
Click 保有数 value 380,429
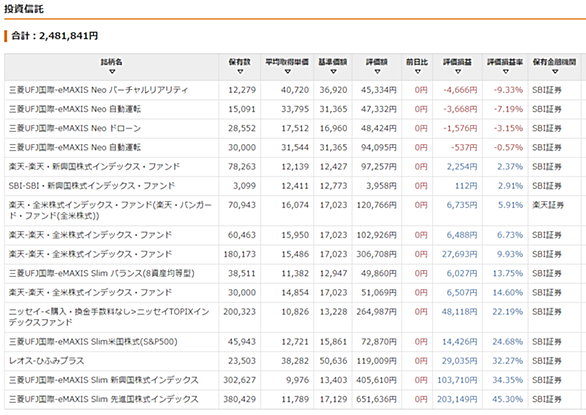click(x=240, y=399)
